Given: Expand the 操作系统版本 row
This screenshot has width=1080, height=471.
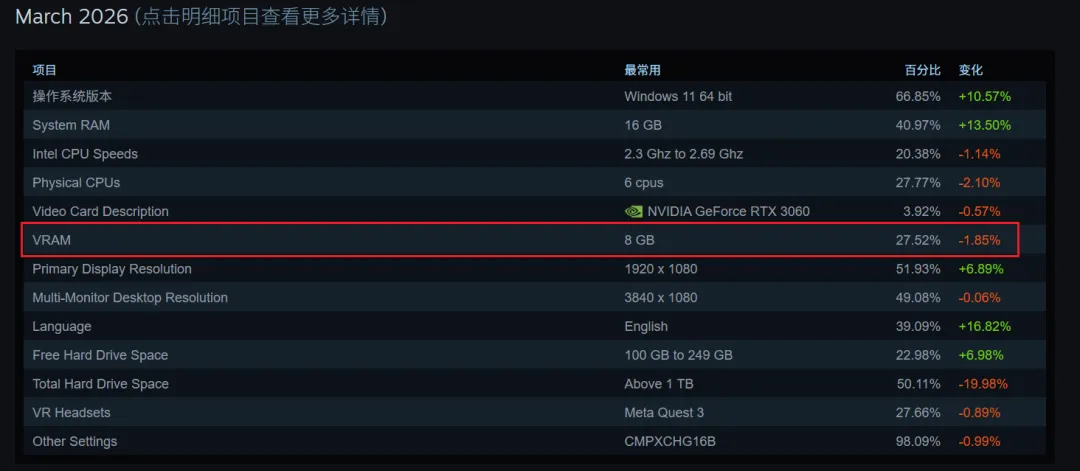Looking at the screenshot, I should (x=534, y=96).
